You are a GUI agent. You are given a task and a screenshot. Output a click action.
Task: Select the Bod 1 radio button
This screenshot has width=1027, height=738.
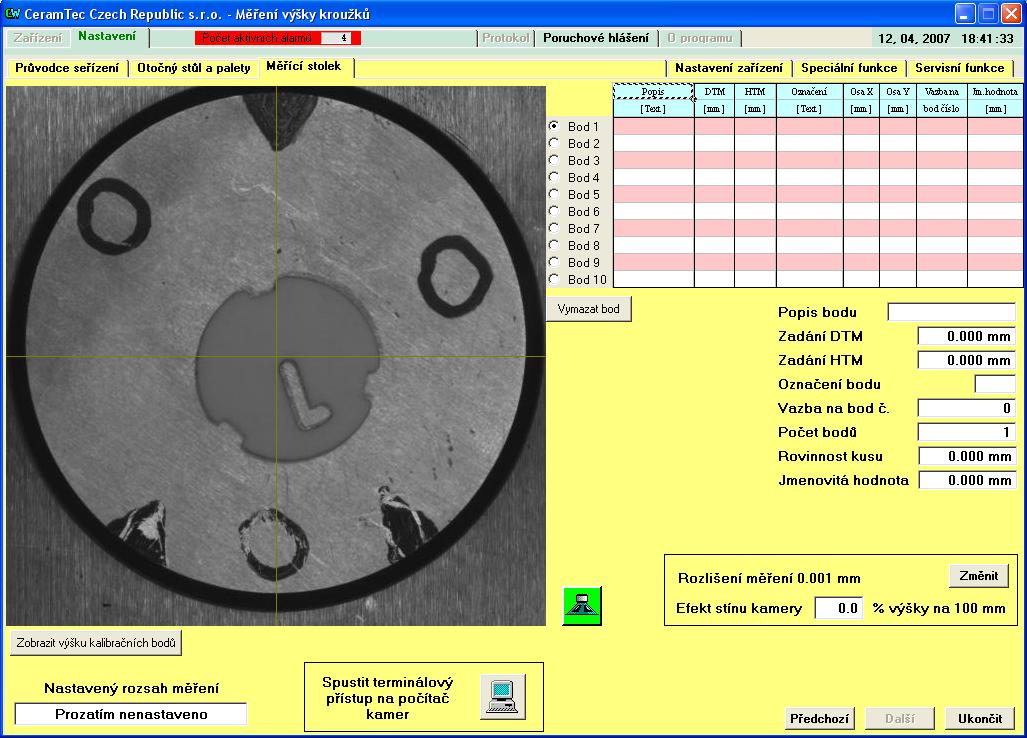554,127
